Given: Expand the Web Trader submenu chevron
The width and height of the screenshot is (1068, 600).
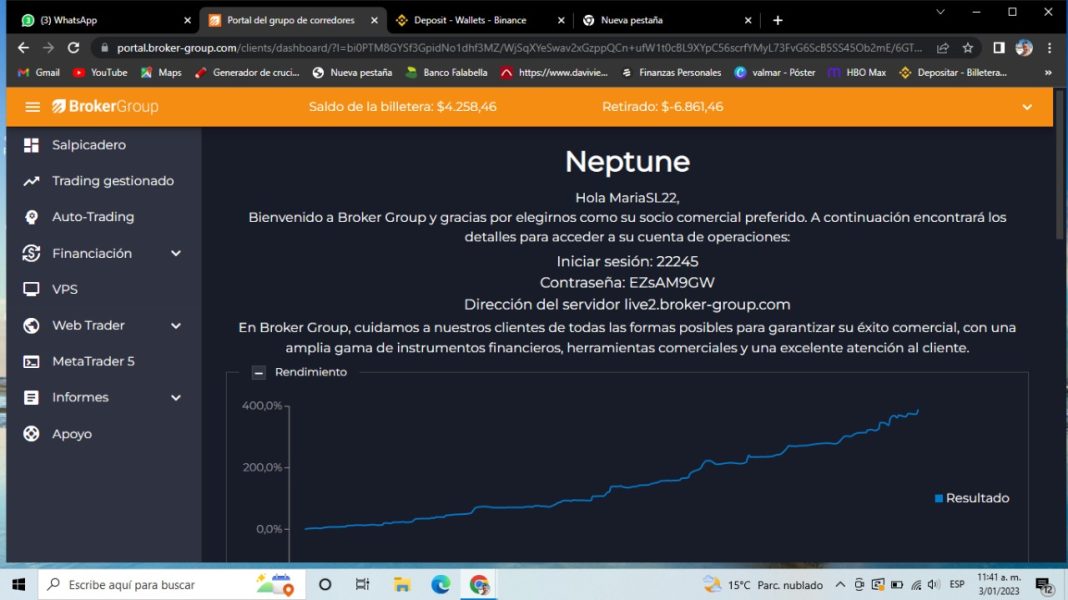Looking at the screenshot, I should (x=176, y=326).
